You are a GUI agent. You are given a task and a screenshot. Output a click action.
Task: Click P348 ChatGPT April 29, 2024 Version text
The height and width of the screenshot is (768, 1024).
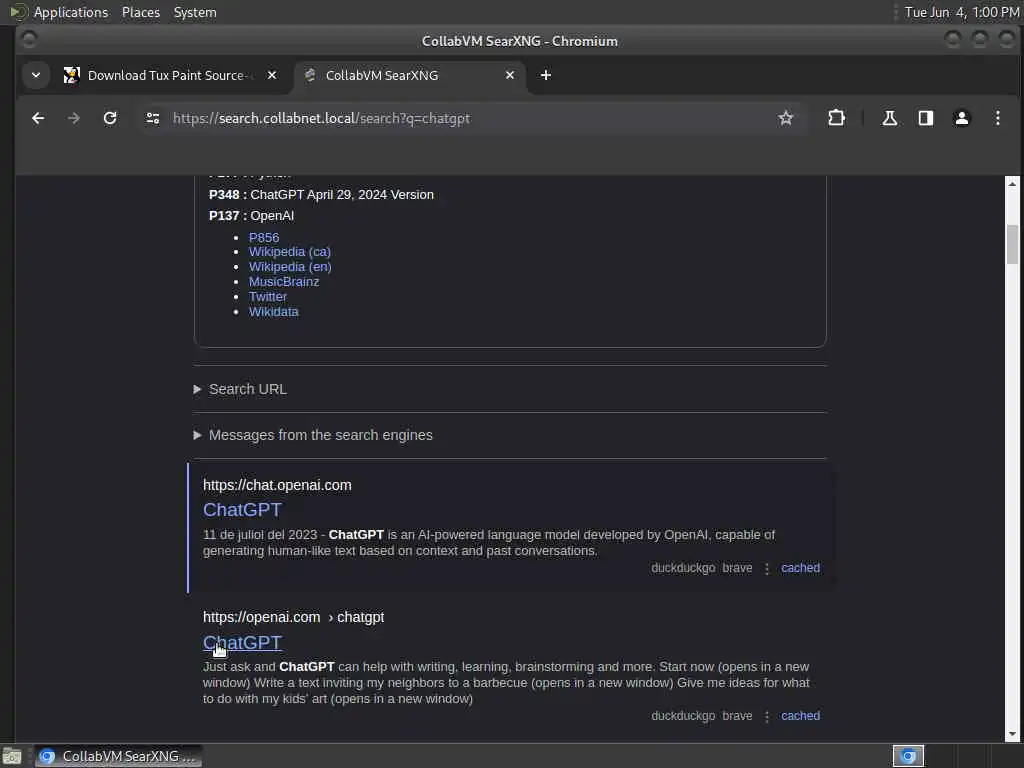click(321, 195)
